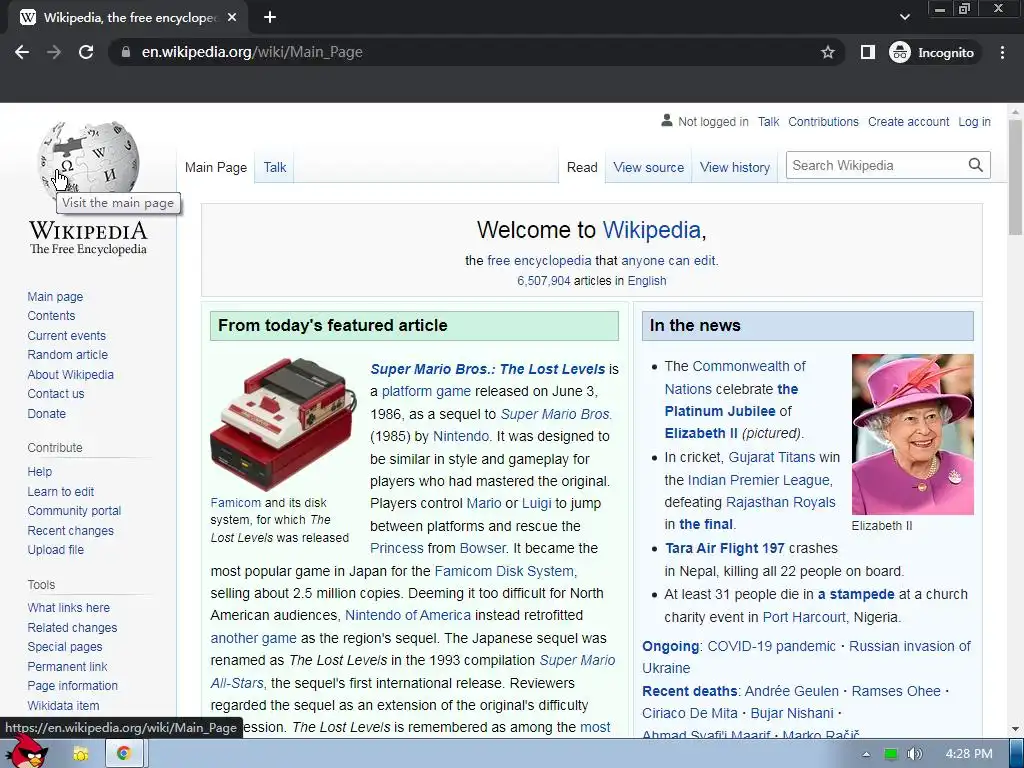Viewport: 1024px width, 768px height.
Task: Click Permanent link in sidebar
Action: click(x=67, y=666)
